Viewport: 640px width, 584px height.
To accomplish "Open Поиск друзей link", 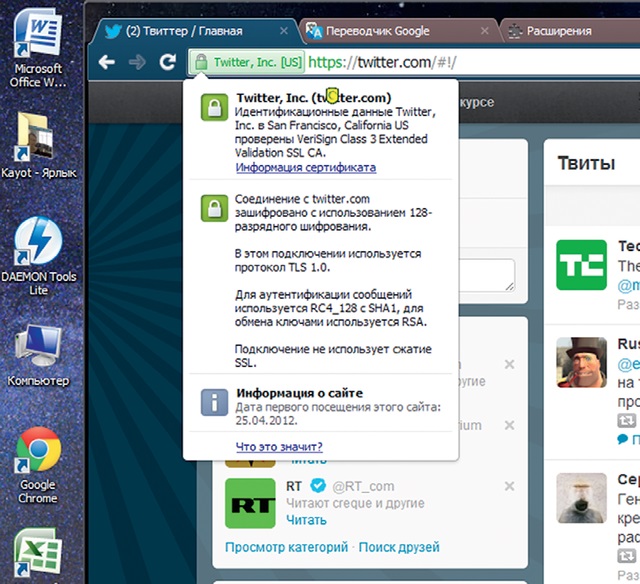I will coord(399,547).
